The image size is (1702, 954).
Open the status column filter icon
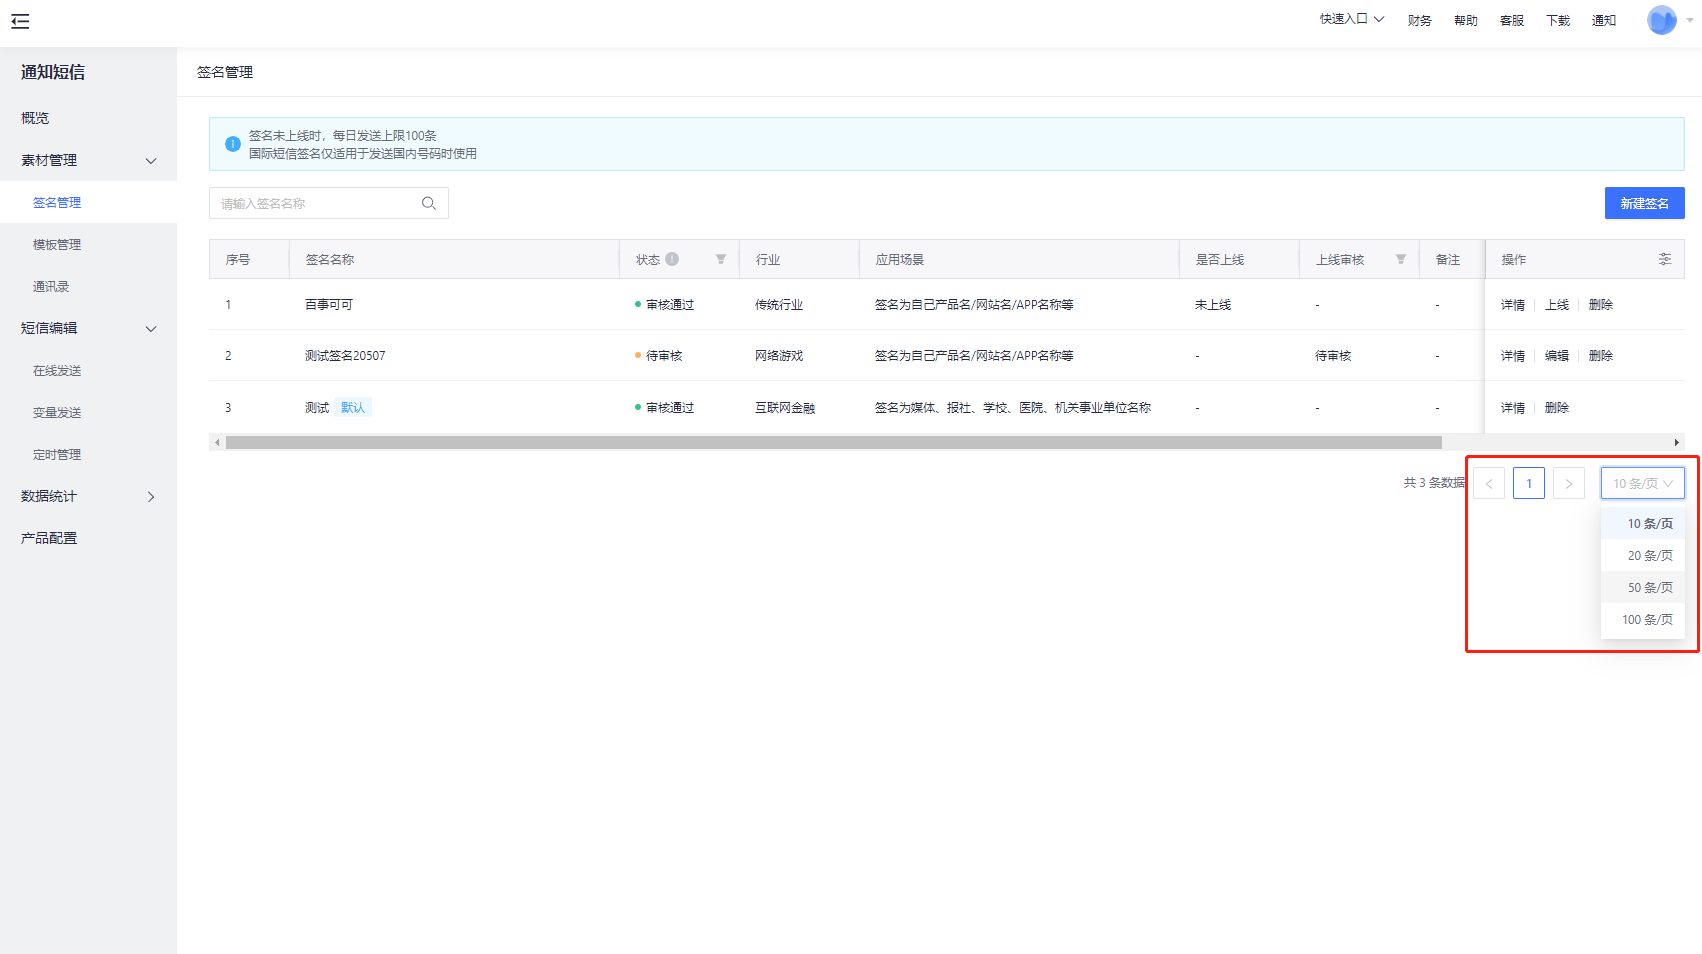tap(720, 259)
